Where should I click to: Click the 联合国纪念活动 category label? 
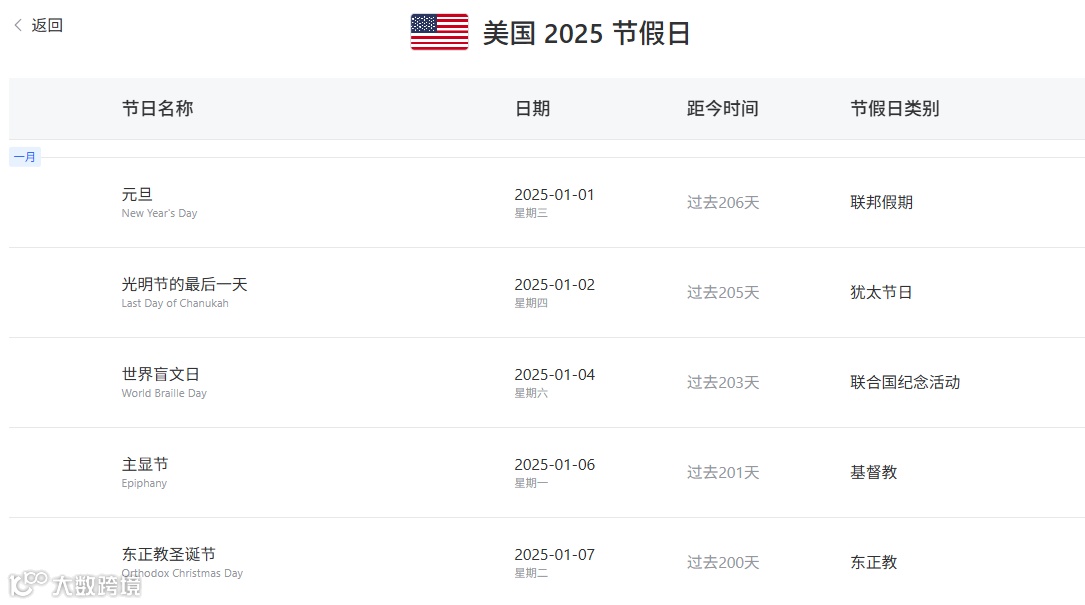tap(905, 382)
